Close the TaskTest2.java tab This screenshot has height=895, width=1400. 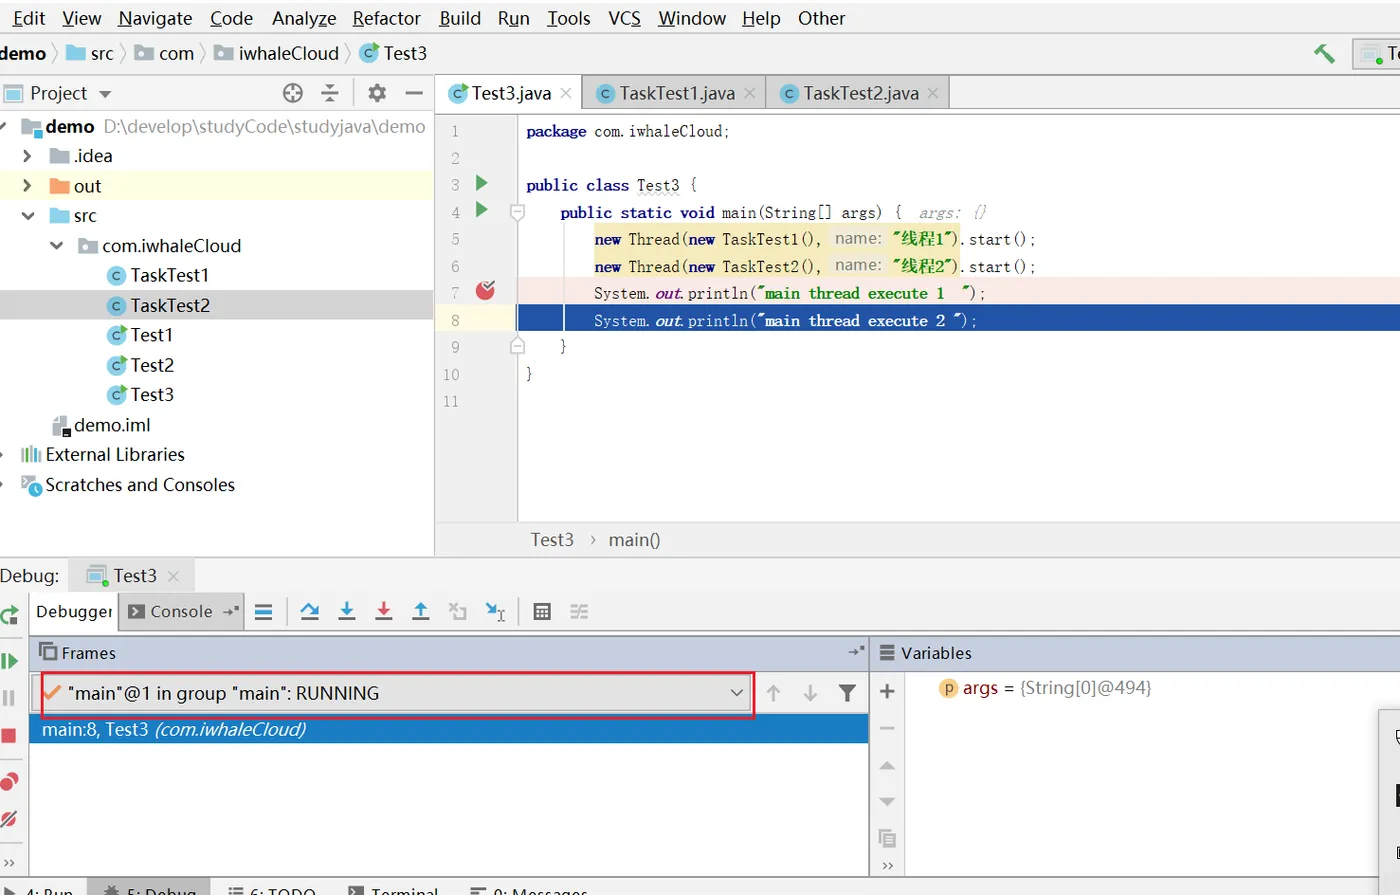click(933, 93)
